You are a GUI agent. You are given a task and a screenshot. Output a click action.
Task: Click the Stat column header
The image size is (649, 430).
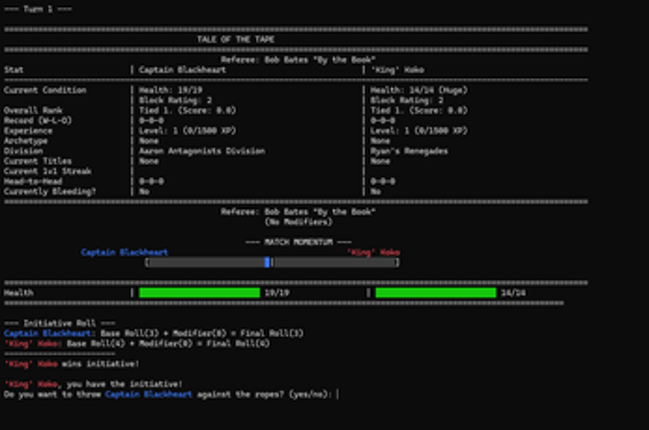click(x=14, y=70)
